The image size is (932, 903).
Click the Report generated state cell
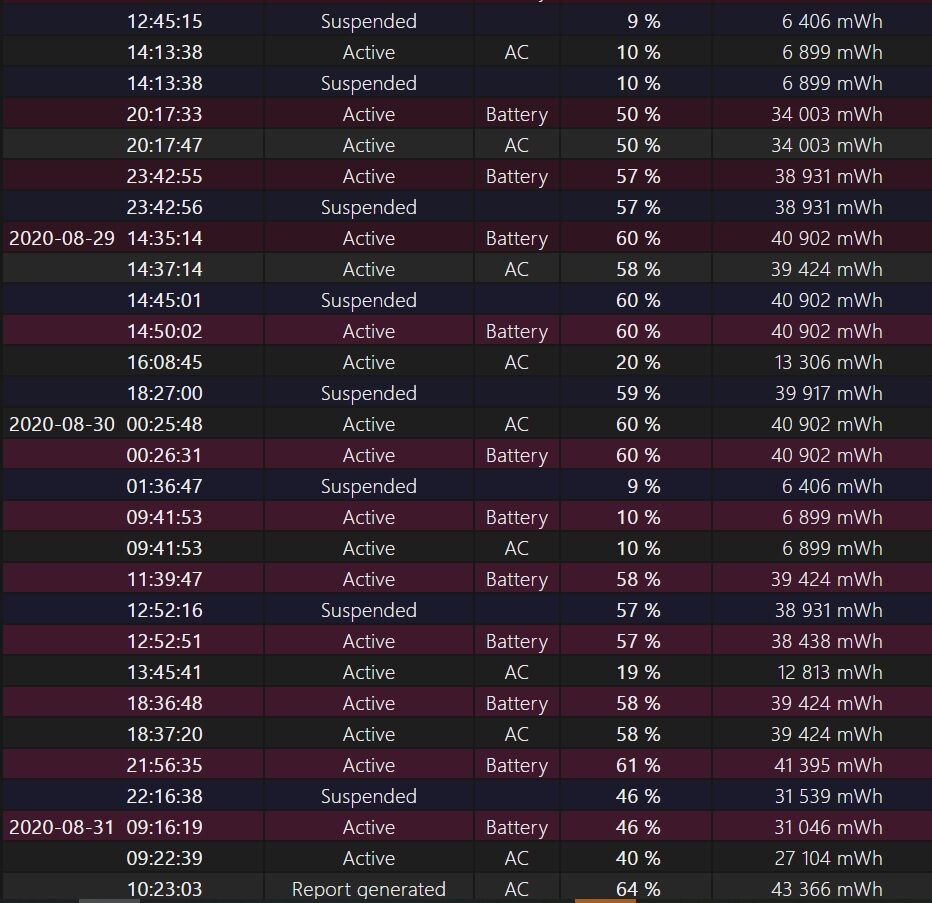(x=369, y=889)
